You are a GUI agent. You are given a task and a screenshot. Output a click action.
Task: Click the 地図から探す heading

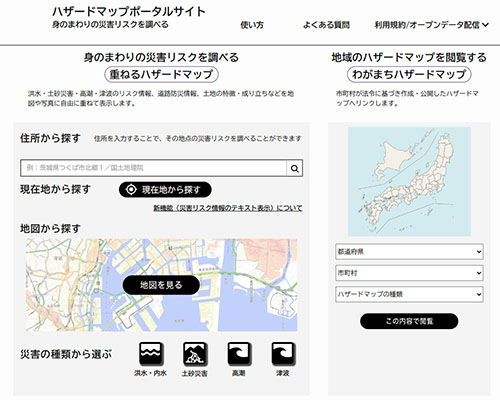pos(50,229)
